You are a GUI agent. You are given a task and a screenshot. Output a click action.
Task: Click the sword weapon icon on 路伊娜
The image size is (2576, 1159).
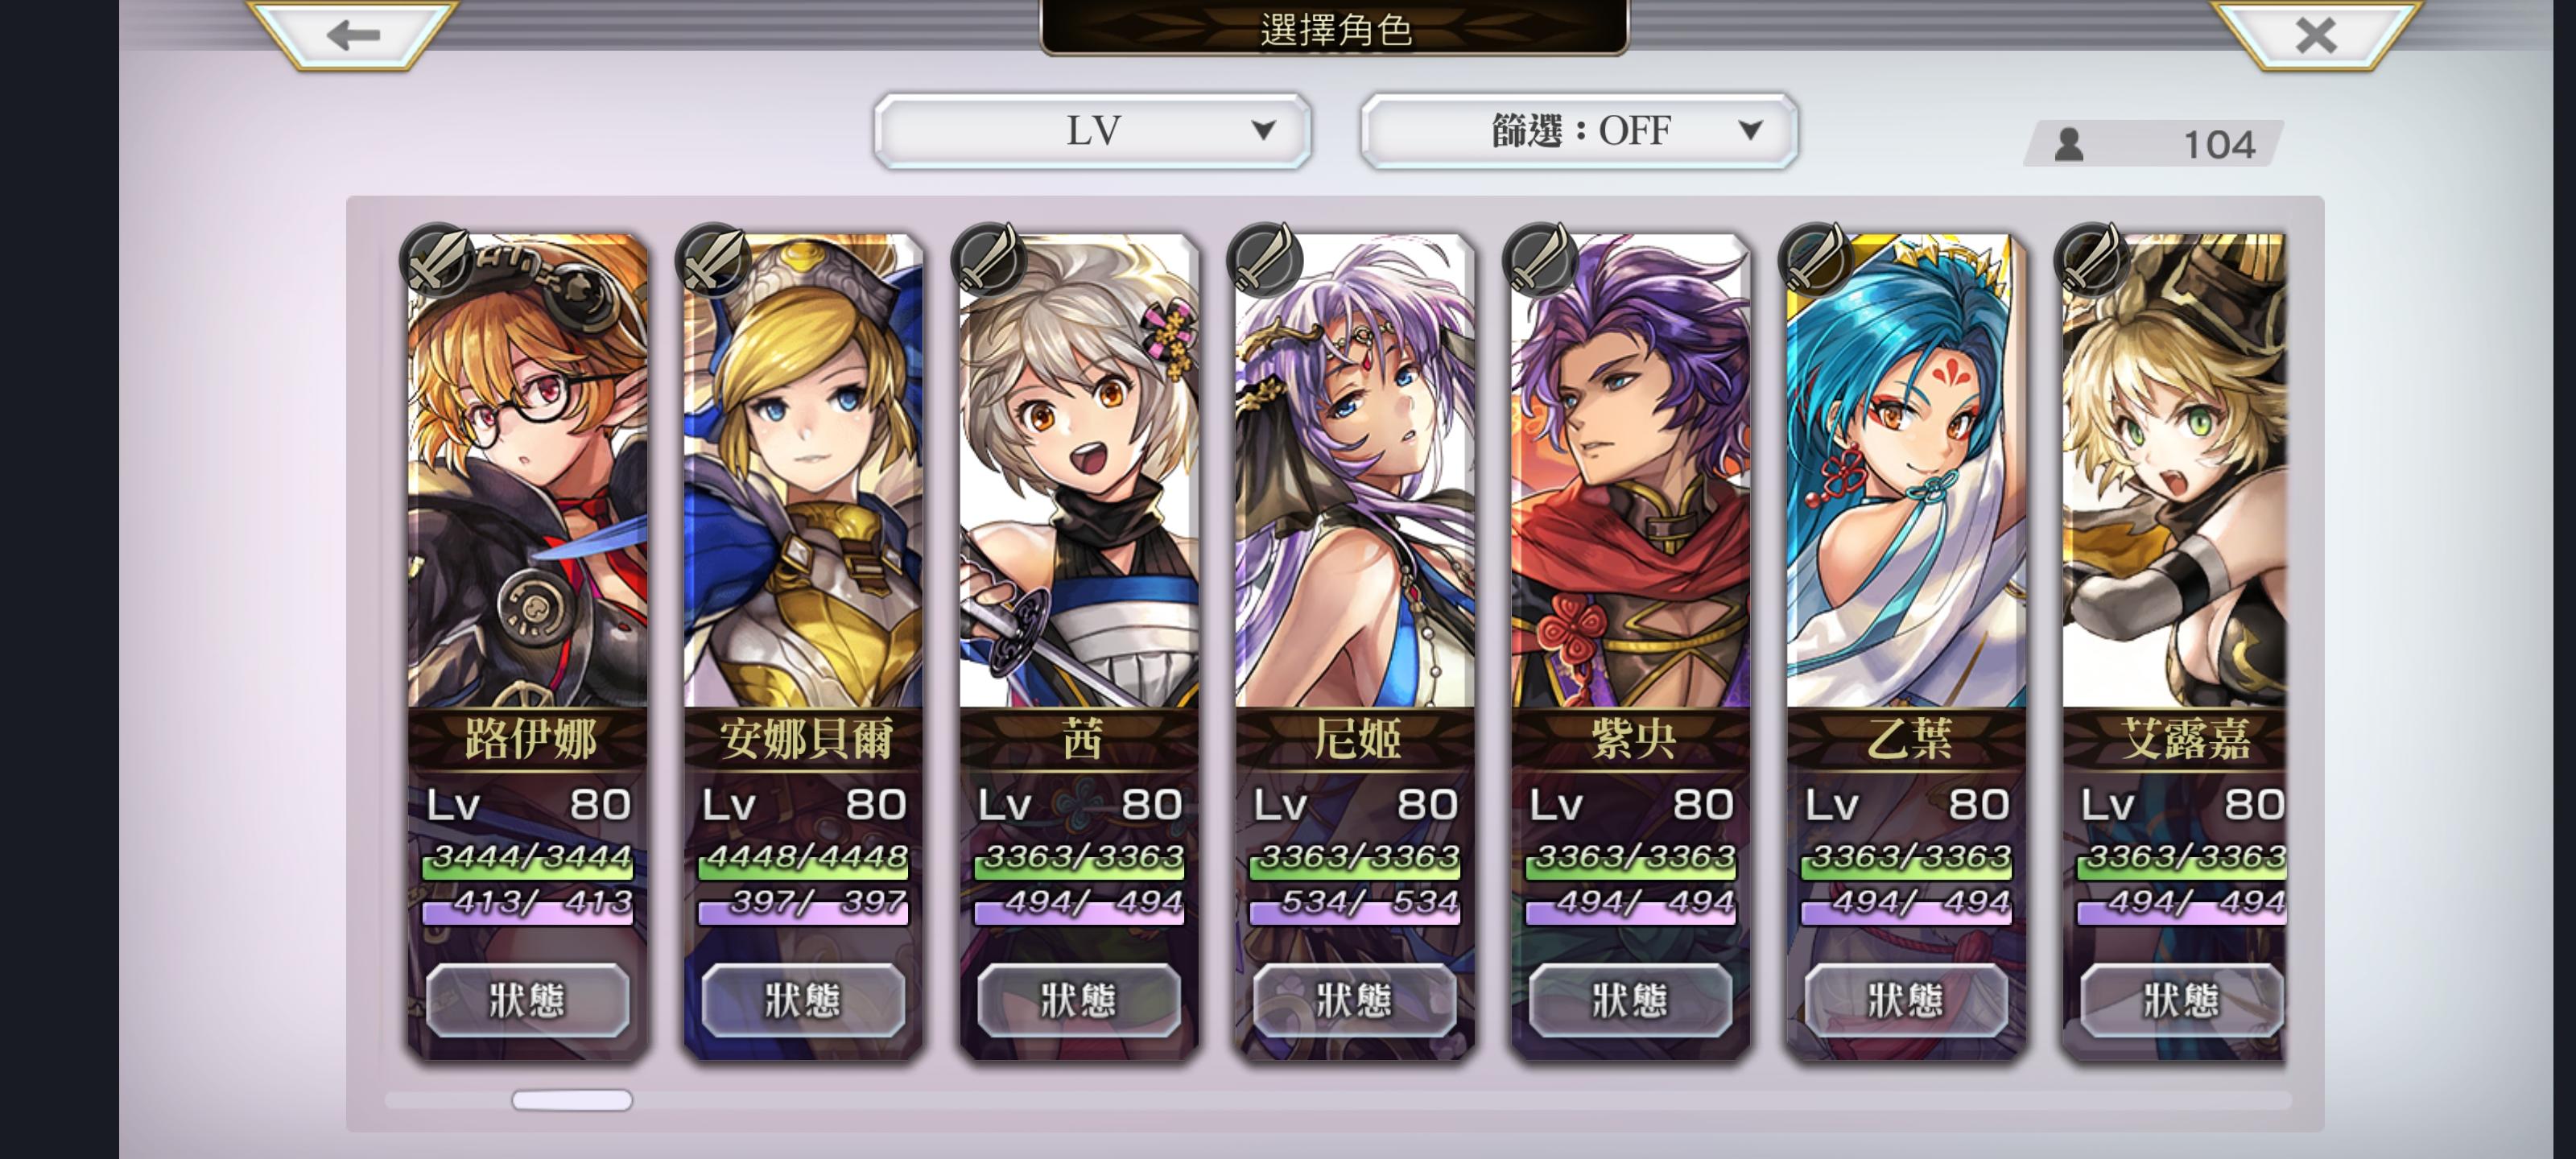pos(437,260)
